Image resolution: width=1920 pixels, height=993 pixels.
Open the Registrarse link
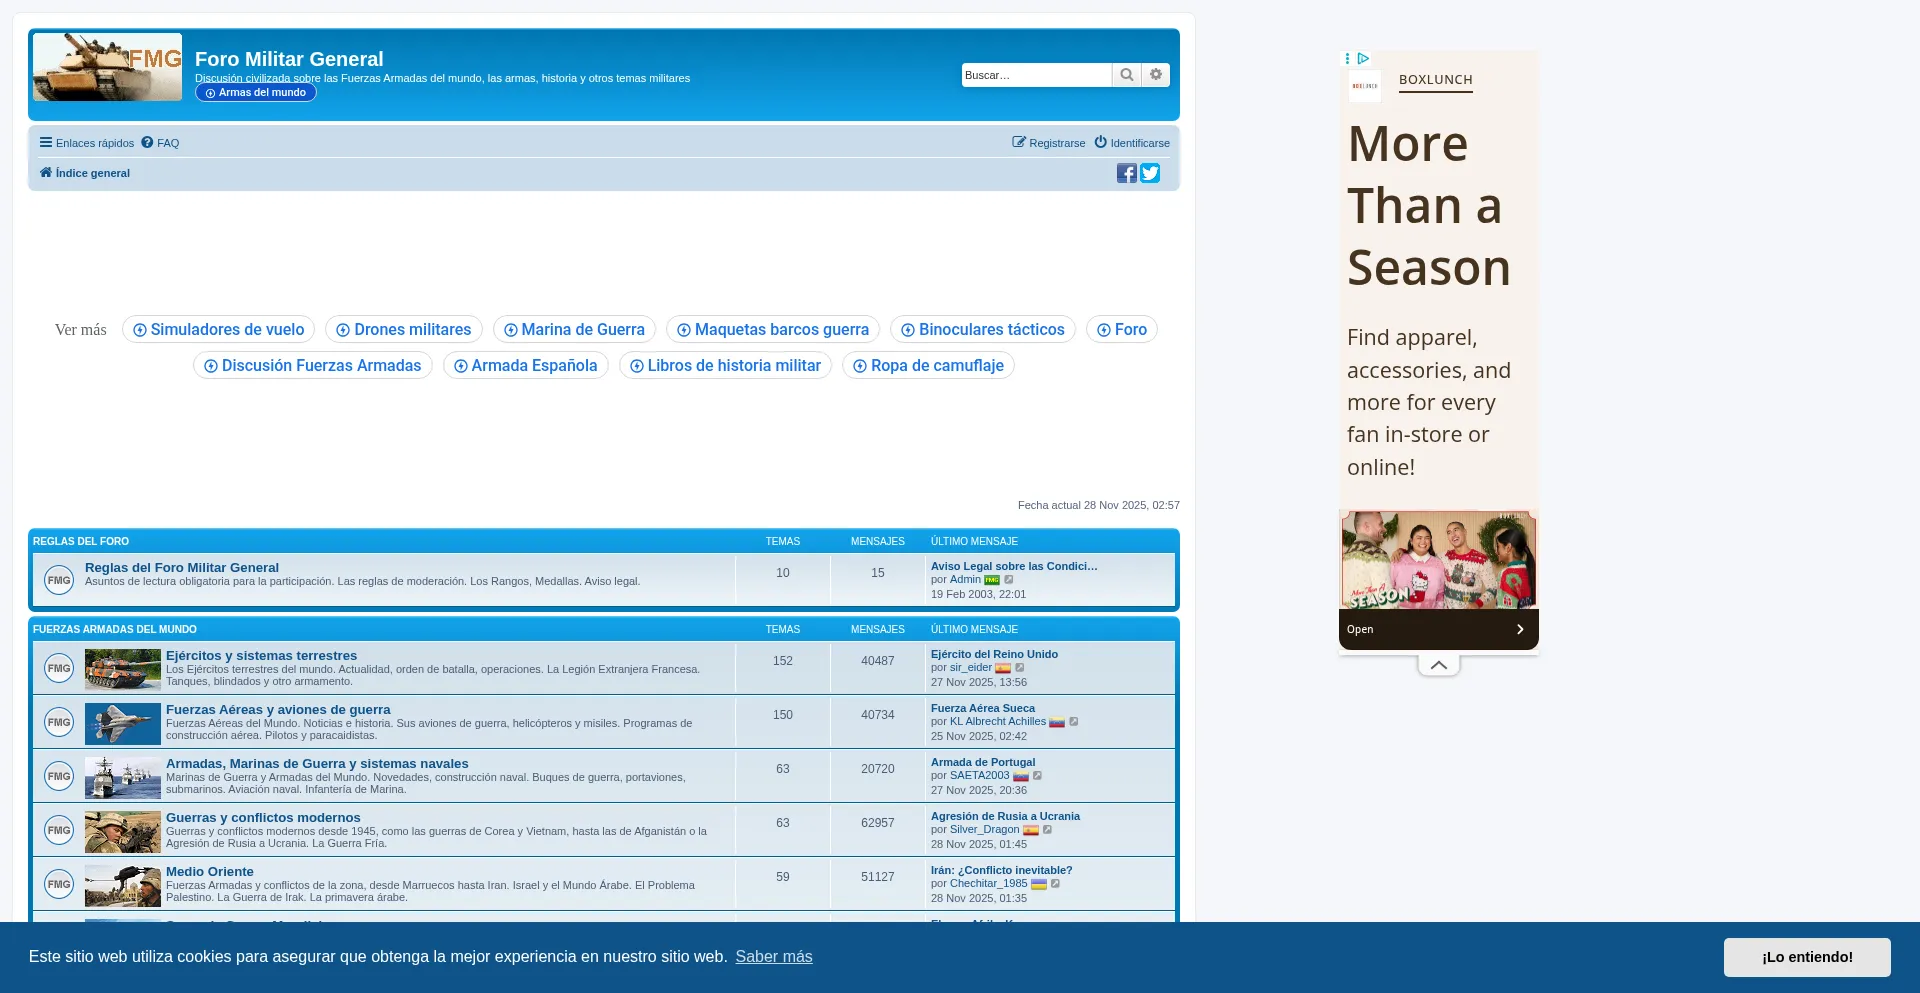(1048, 143)
